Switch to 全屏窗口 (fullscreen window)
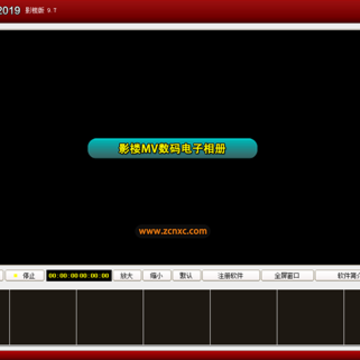The height and width of the screenshot is (360, 360). (x=287, y=276)
